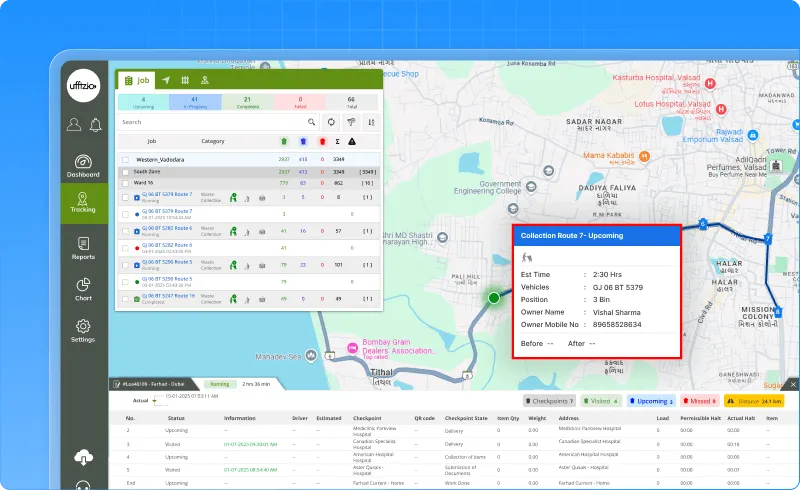Open the filter options in job panel
The image size is (800, 490).
tap(351, 122)
